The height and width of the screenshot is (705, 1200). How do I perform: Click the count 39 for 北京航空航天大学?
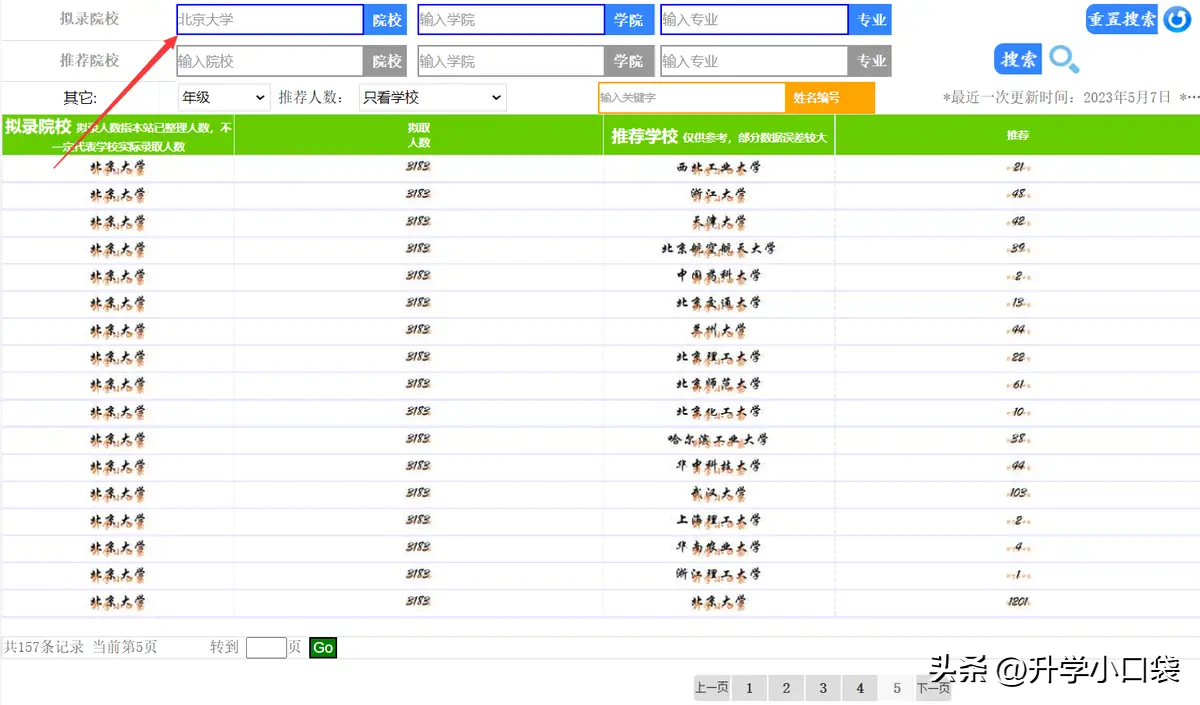click(1019, 249)
